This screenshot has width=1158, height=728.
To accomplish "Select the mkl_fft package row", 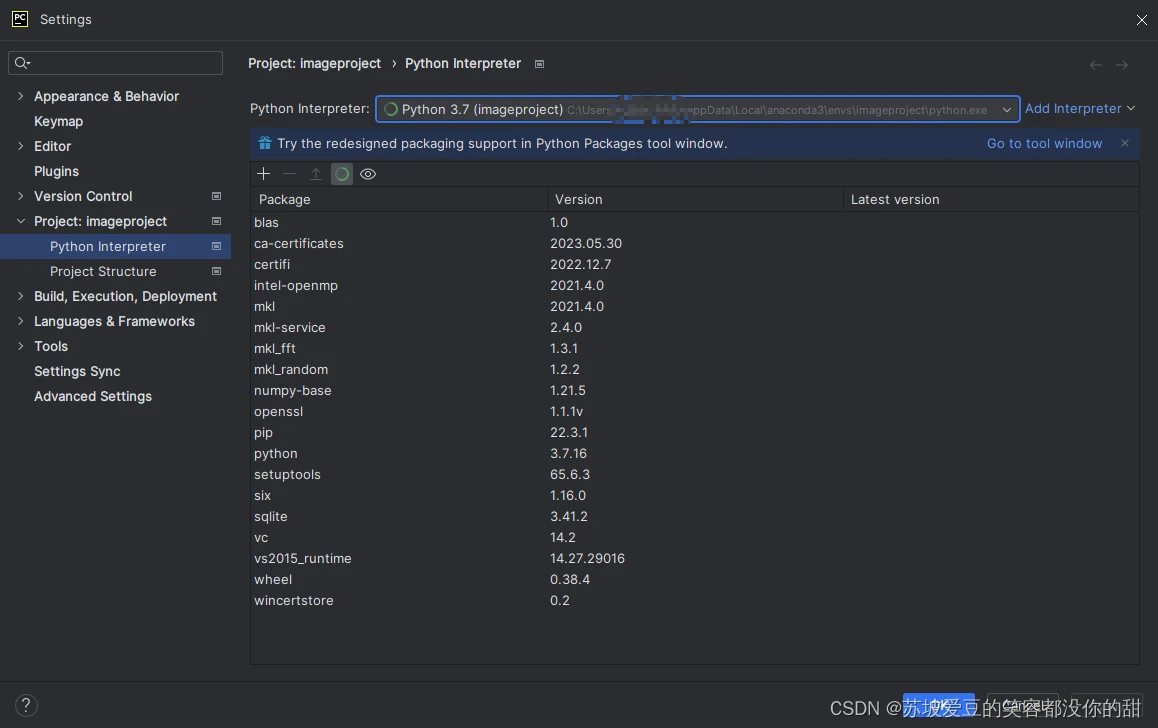I will (695, 348).
